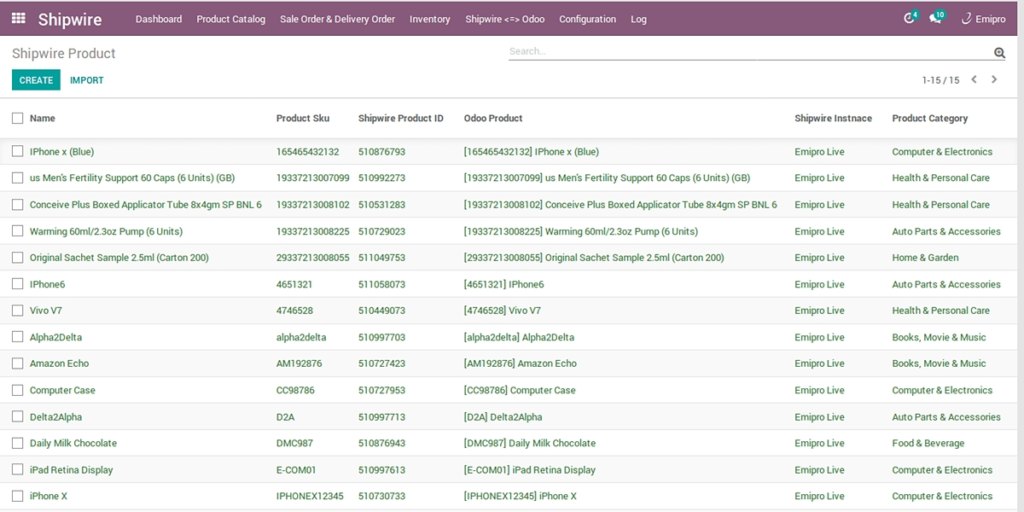The width and height of the screenshot is (1024, 512).
Task: Click the Create button
Action: click(x=36, y=80)
